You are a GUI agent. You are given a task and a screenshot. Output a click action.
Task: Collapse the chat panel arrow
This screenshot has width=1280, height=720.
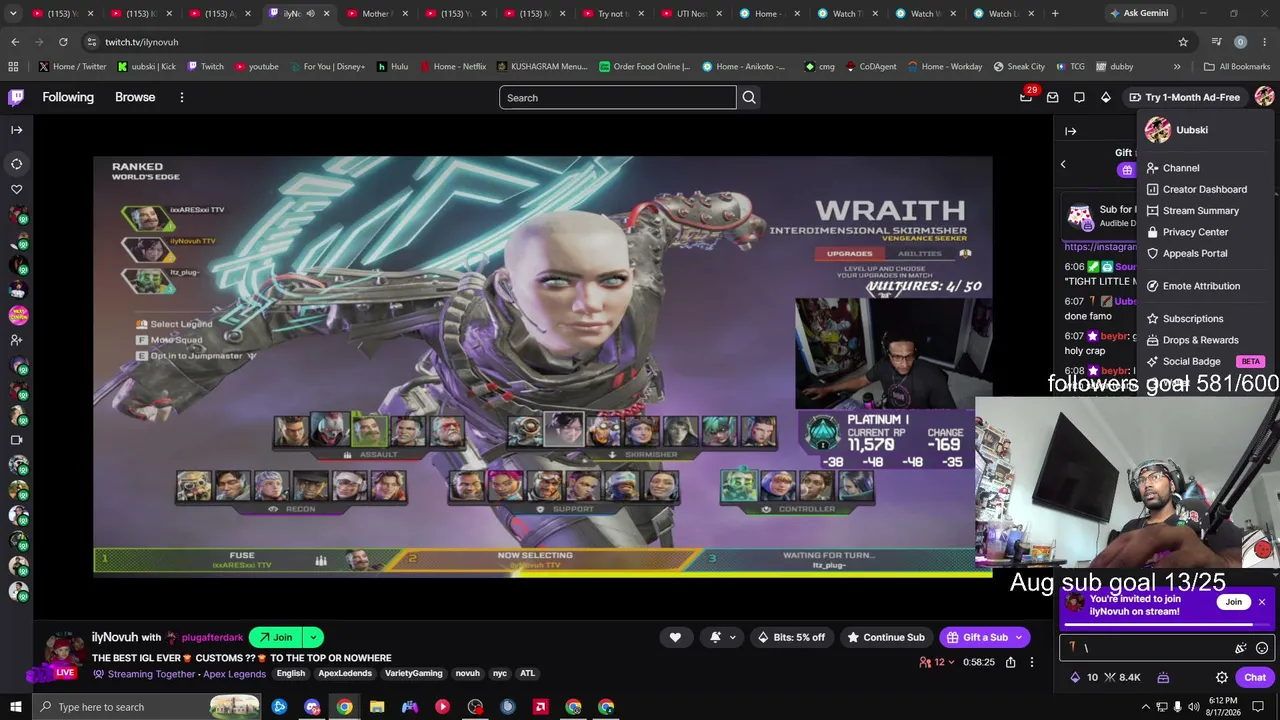coord(1070,131)
